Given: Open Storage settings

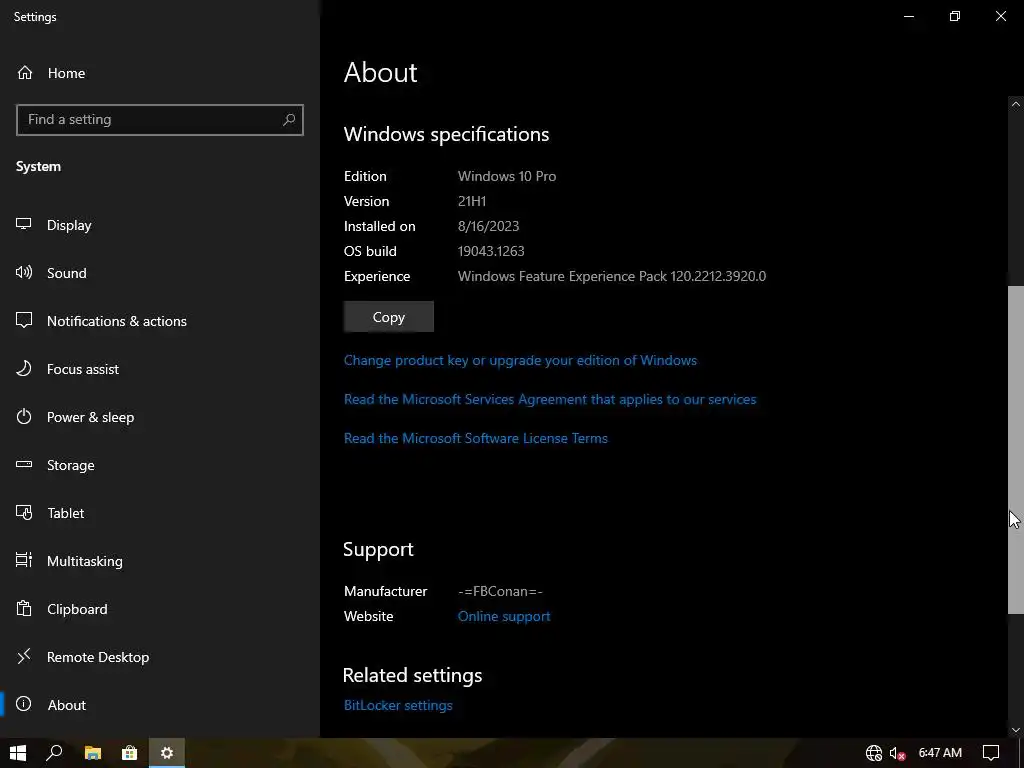Looking at the screenshot, I should click(x=70, y=465).
